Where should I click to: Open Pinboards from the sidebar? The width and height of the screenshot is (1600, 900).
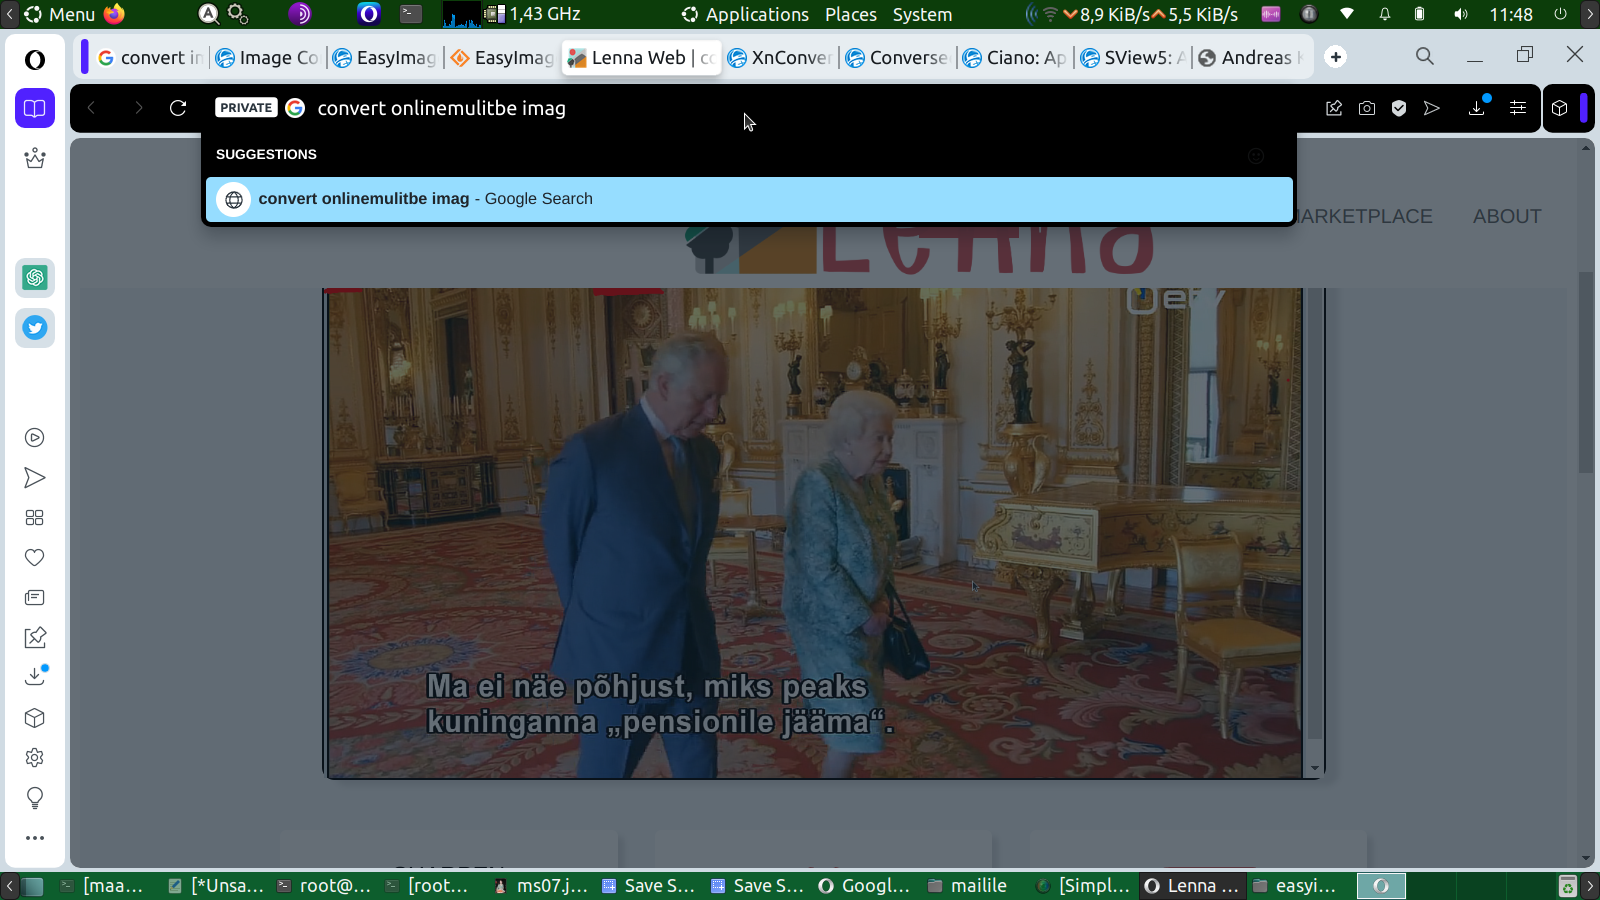[x=35, y=637]
